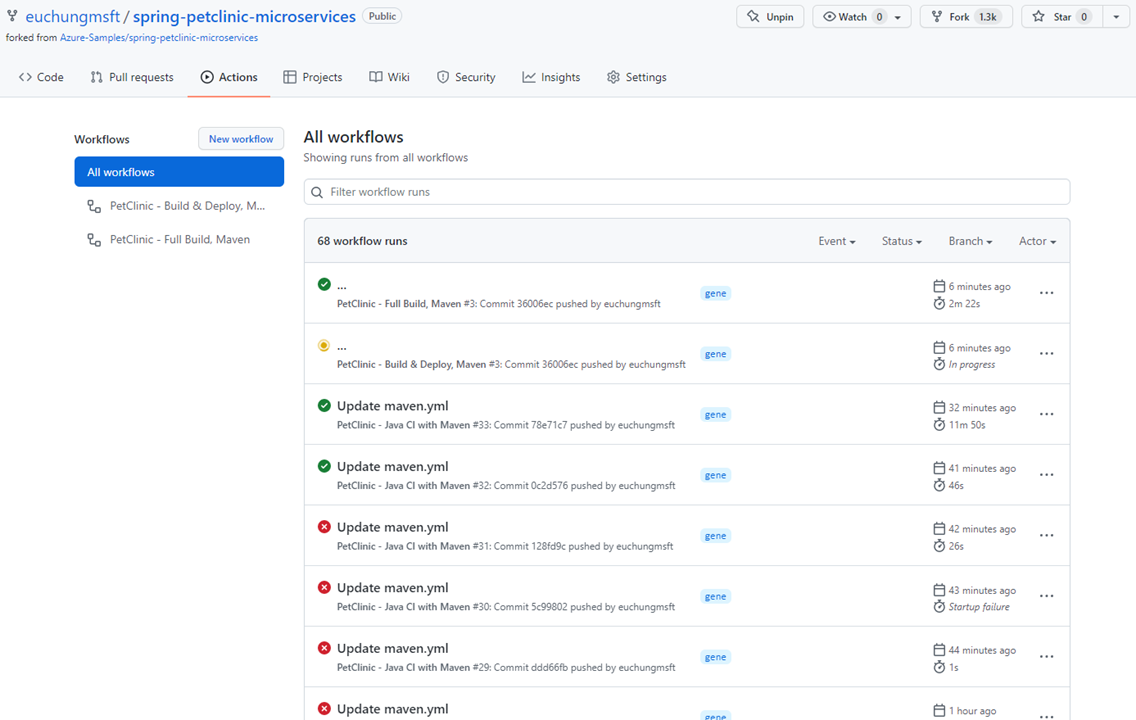Open the Update maven.yml run #33
Screen dimensions: 1136x720
393,406
